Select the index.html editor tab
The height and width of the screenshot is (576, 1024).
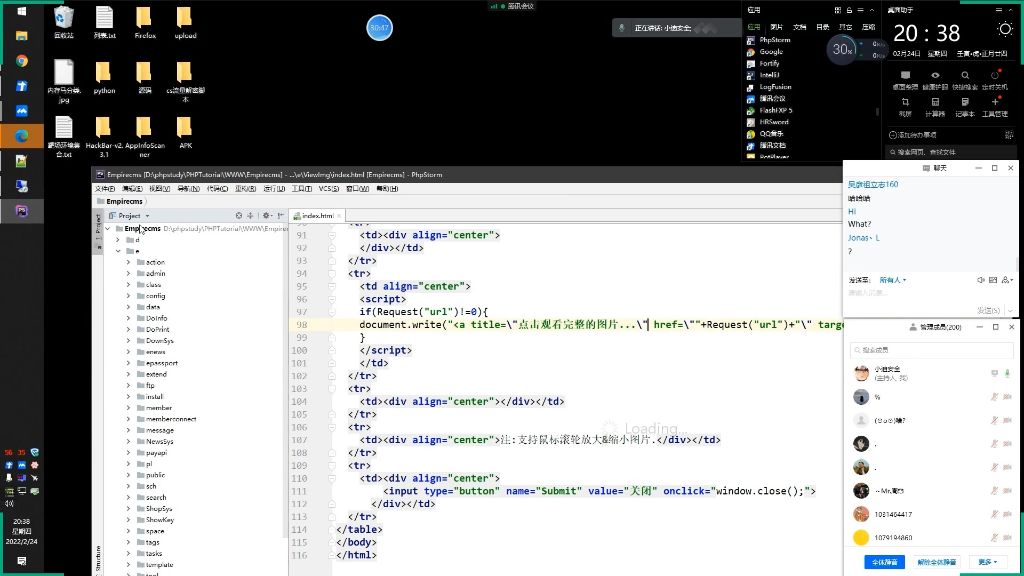click(x=317, y=216)
